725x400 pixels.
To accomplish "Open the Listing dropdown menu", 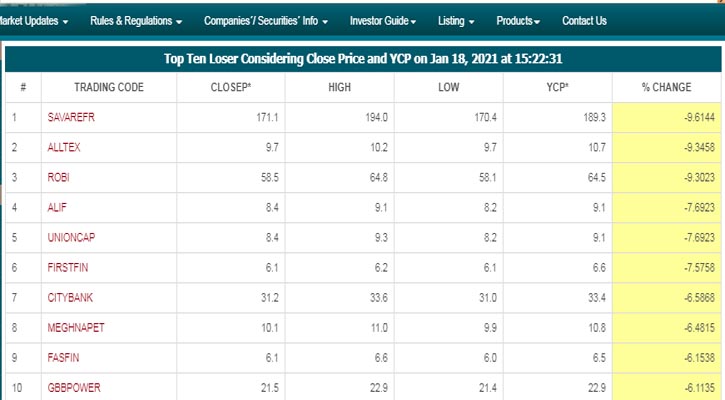I will coord(456,20).
